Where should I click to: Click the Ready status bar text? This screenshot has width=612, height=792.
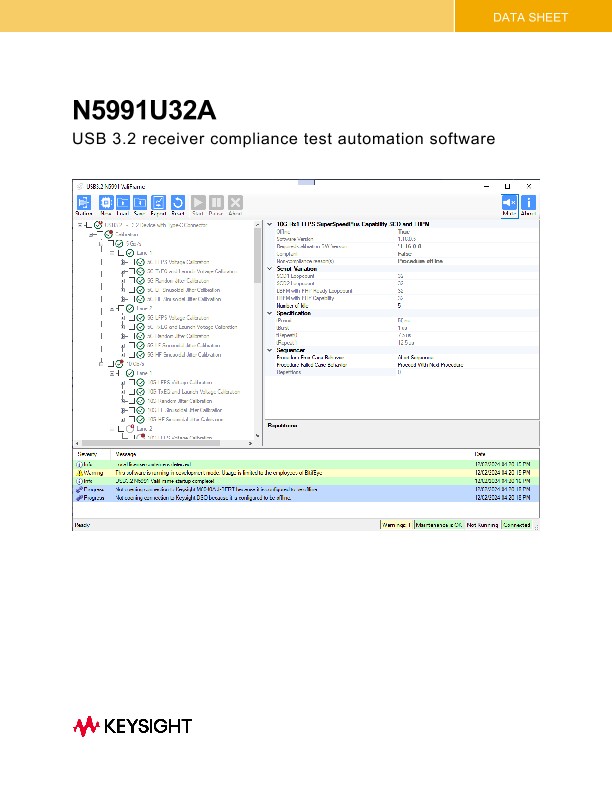[x=82, y=525]
